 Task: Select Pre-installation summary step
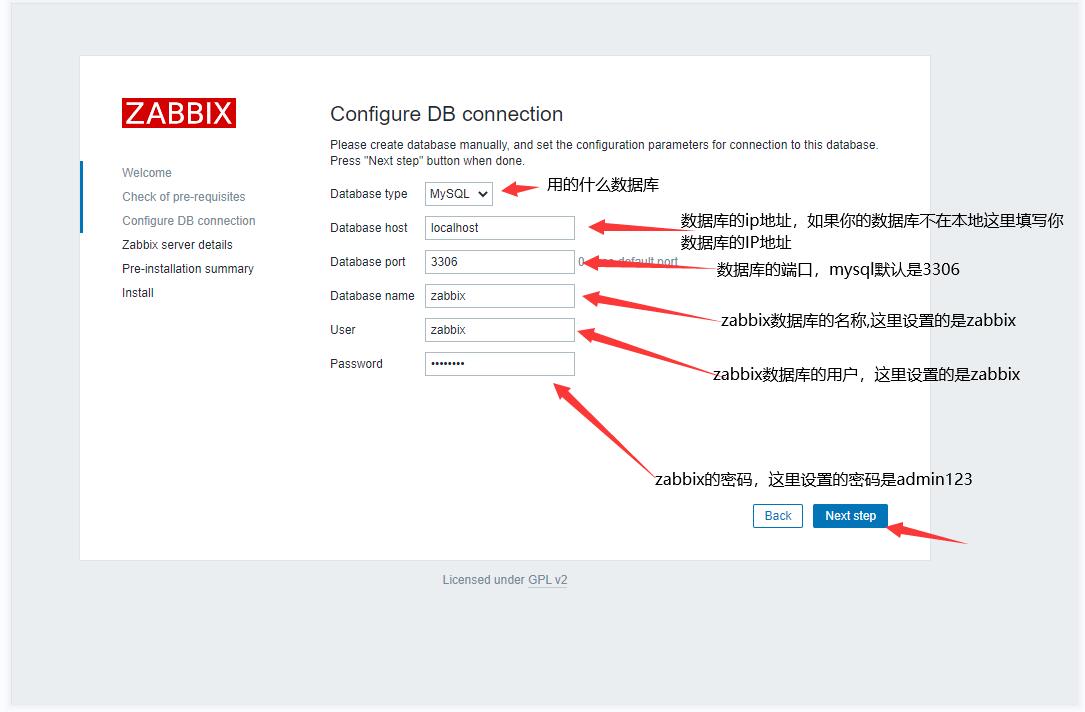coord(188,268)
